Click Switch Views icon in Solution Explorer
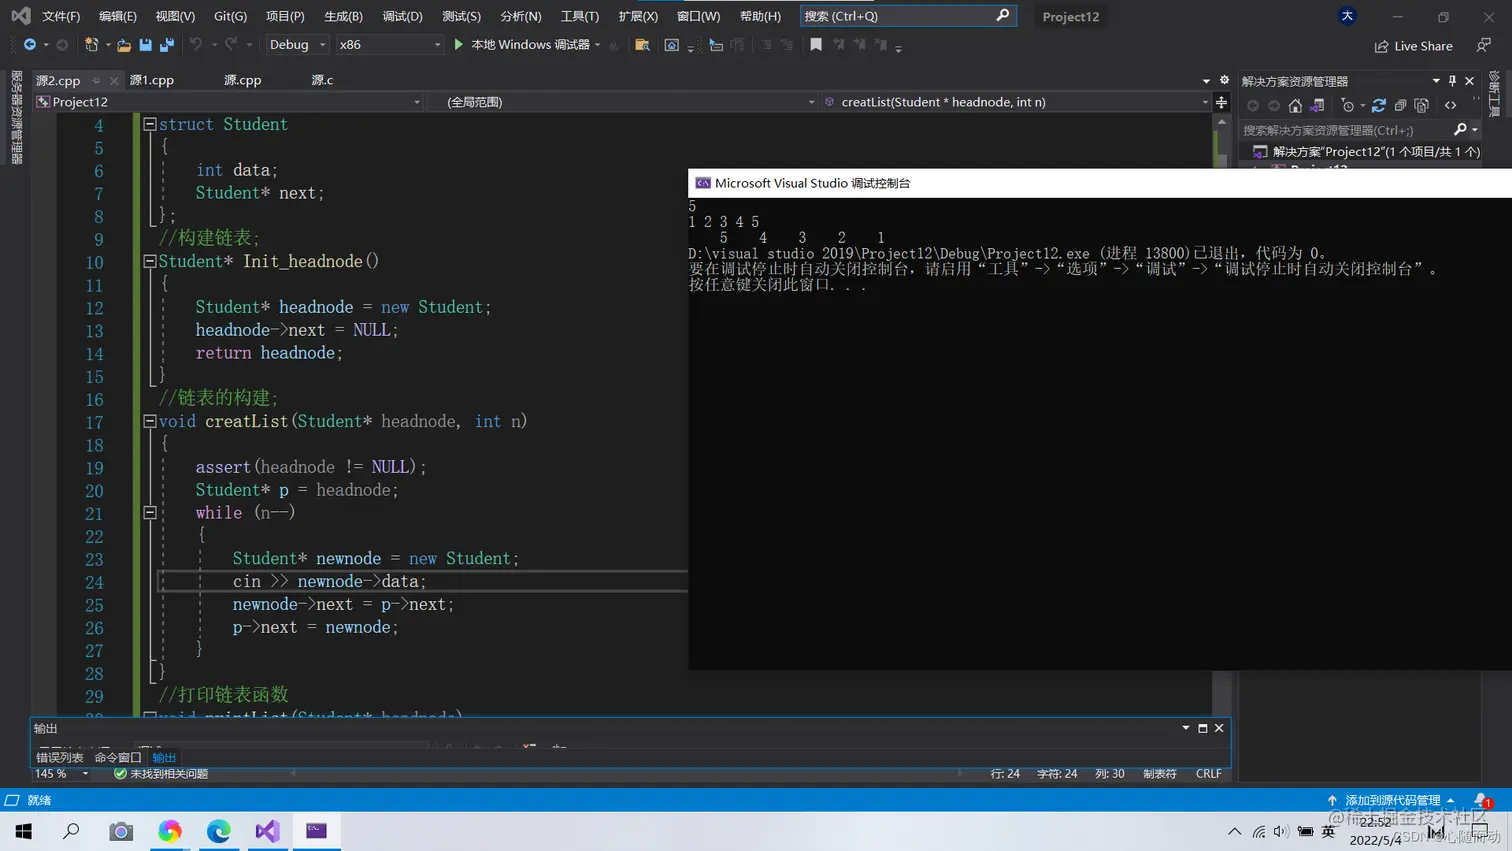 pyautogui.click(x=1317, y=105)
